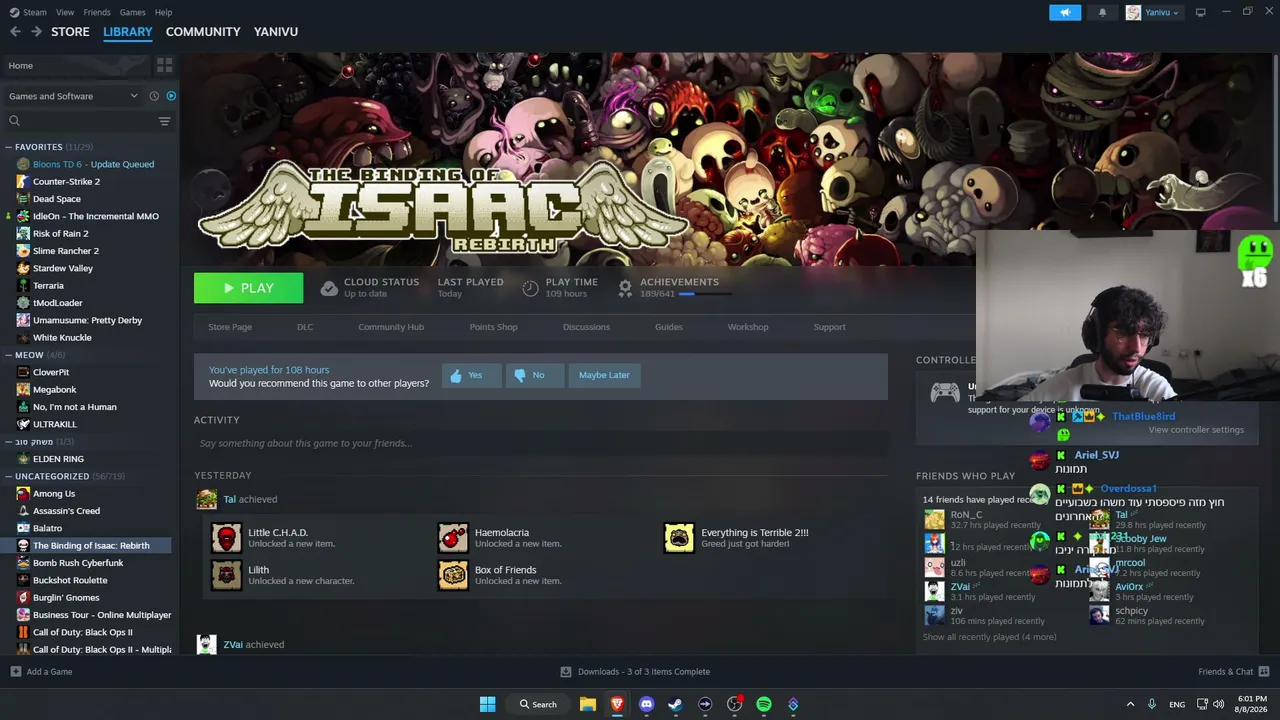Launch Big Picture mode monitor icon
This screenshot has width=1280, height=720.
tap(1201, 12)
